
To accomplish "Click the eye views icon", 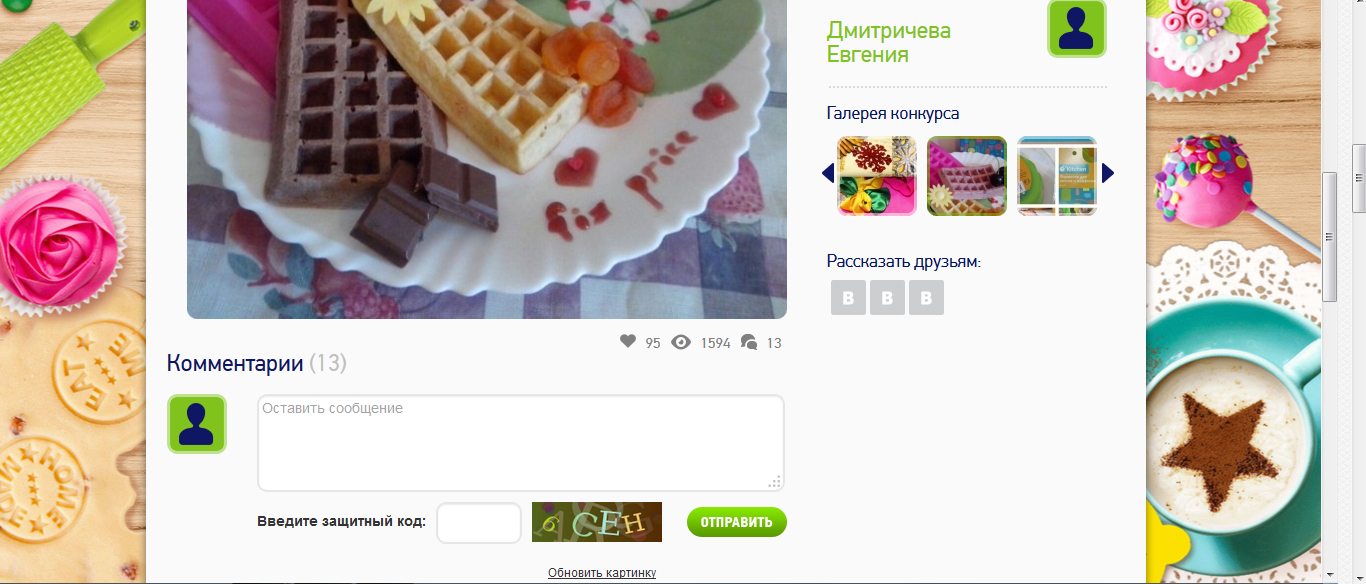I will coord(681,342).
